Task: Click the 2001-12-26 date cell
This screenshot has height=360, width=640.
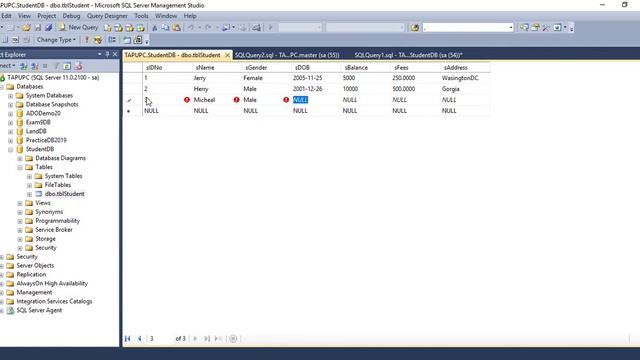Action: pos(316,89)
